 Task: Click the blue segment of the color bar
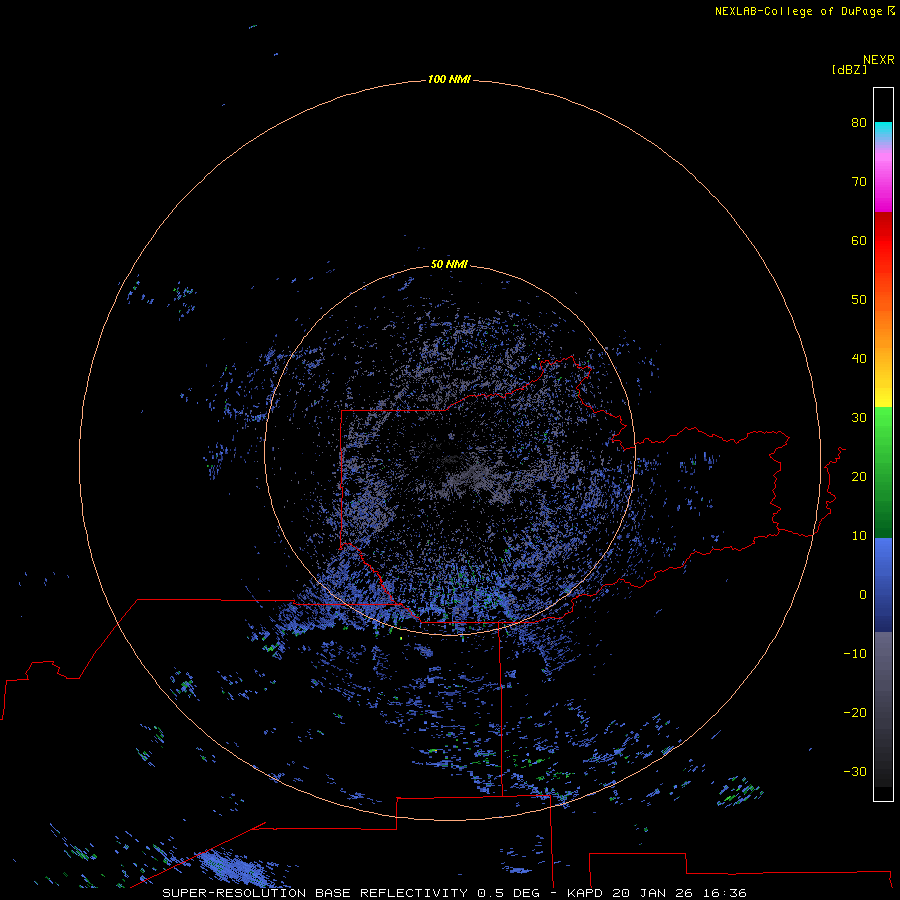point(883,585)
